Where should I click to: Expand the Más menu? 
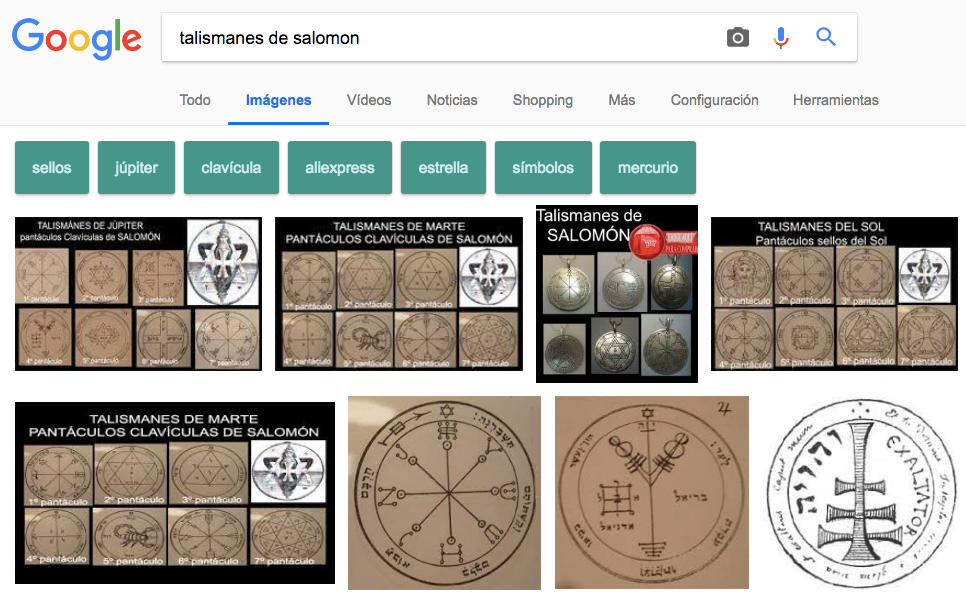[621, 100]
